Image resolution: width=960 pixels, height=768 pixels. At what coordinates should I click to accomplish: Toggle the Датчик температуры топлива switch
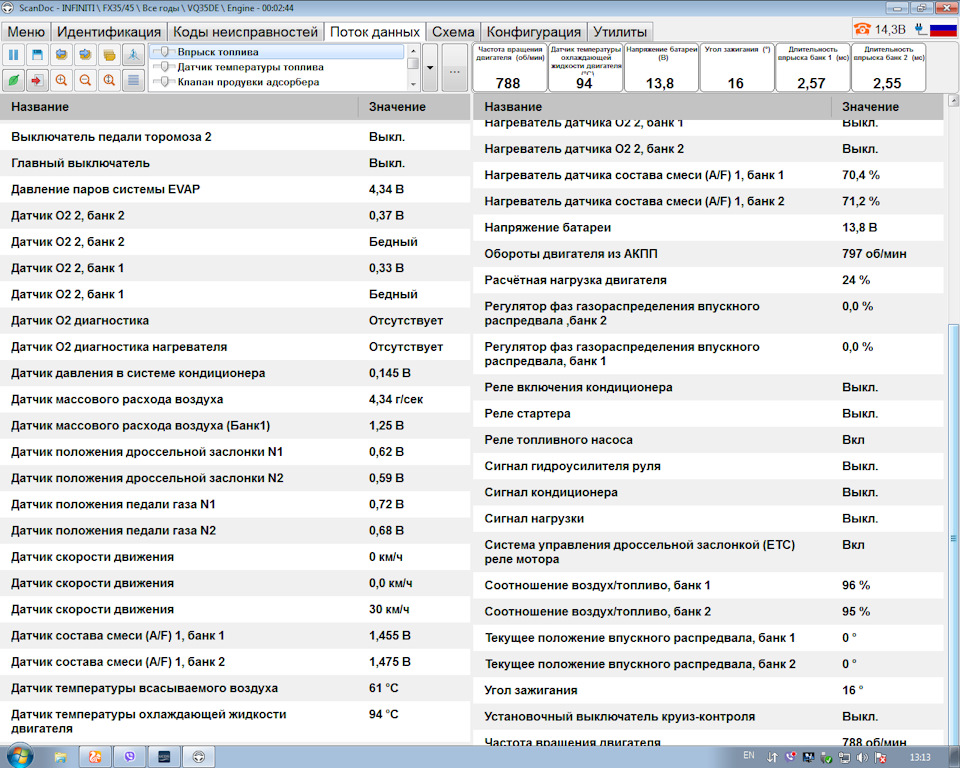(x=162, y=67)
